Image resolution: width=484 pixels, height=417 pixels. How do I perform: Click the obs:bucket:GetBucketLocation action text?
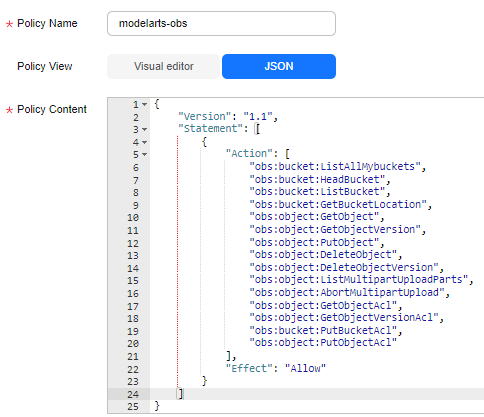pos(338,204)
